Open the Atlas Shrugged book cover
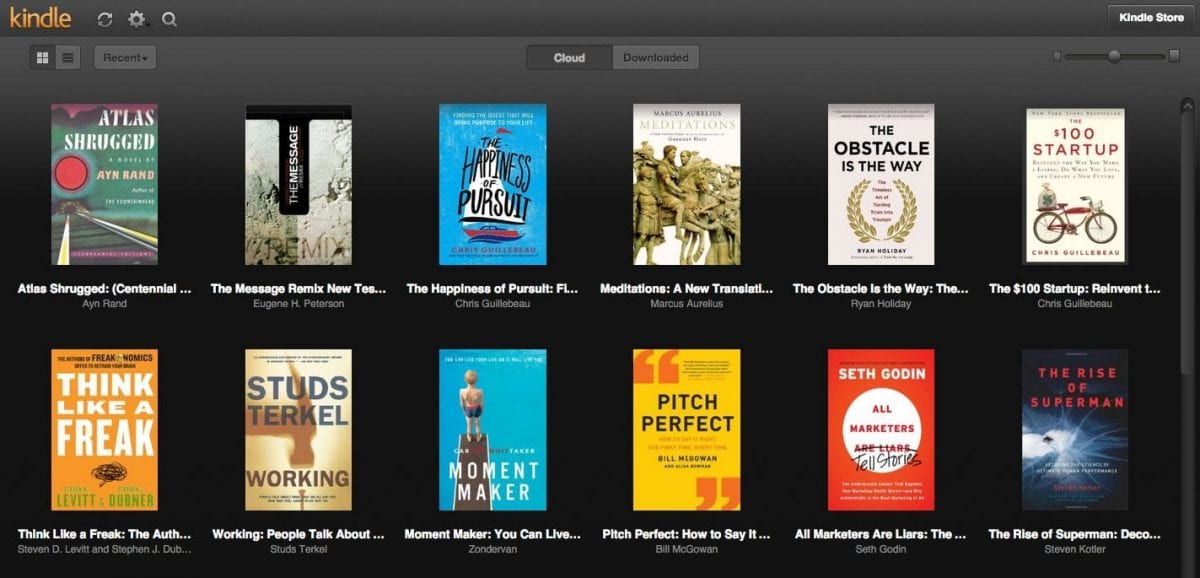 pyautogui.click(x=104, y=183)
